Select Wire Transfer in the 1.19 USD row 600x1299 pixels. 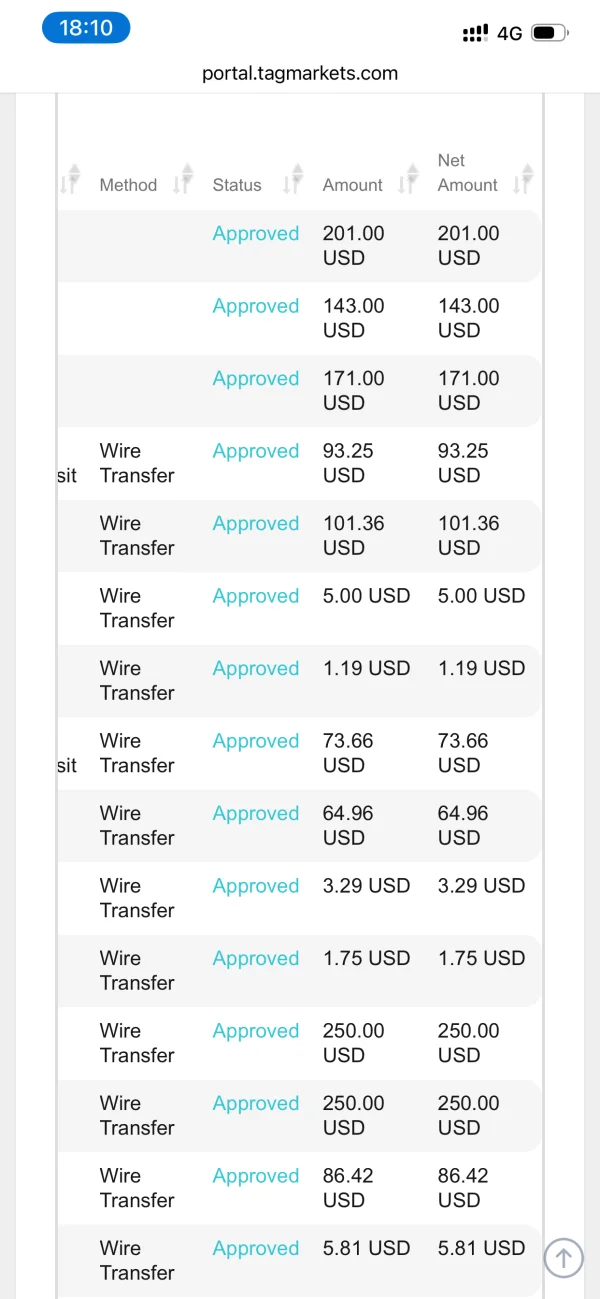pyautogui.click(x=137, y=680)
